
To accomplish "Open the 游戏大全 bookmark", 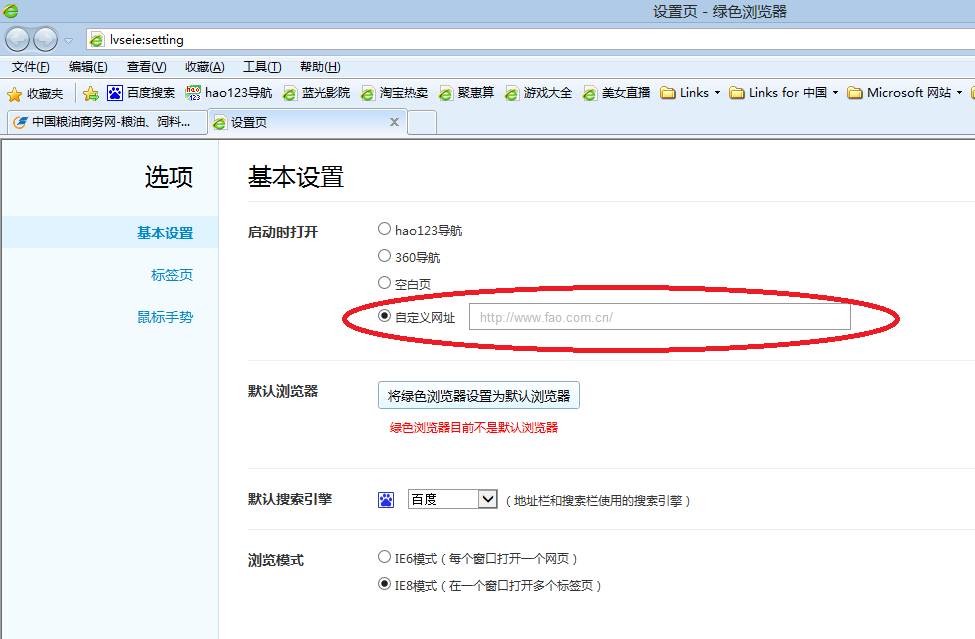I will (538, 93).
